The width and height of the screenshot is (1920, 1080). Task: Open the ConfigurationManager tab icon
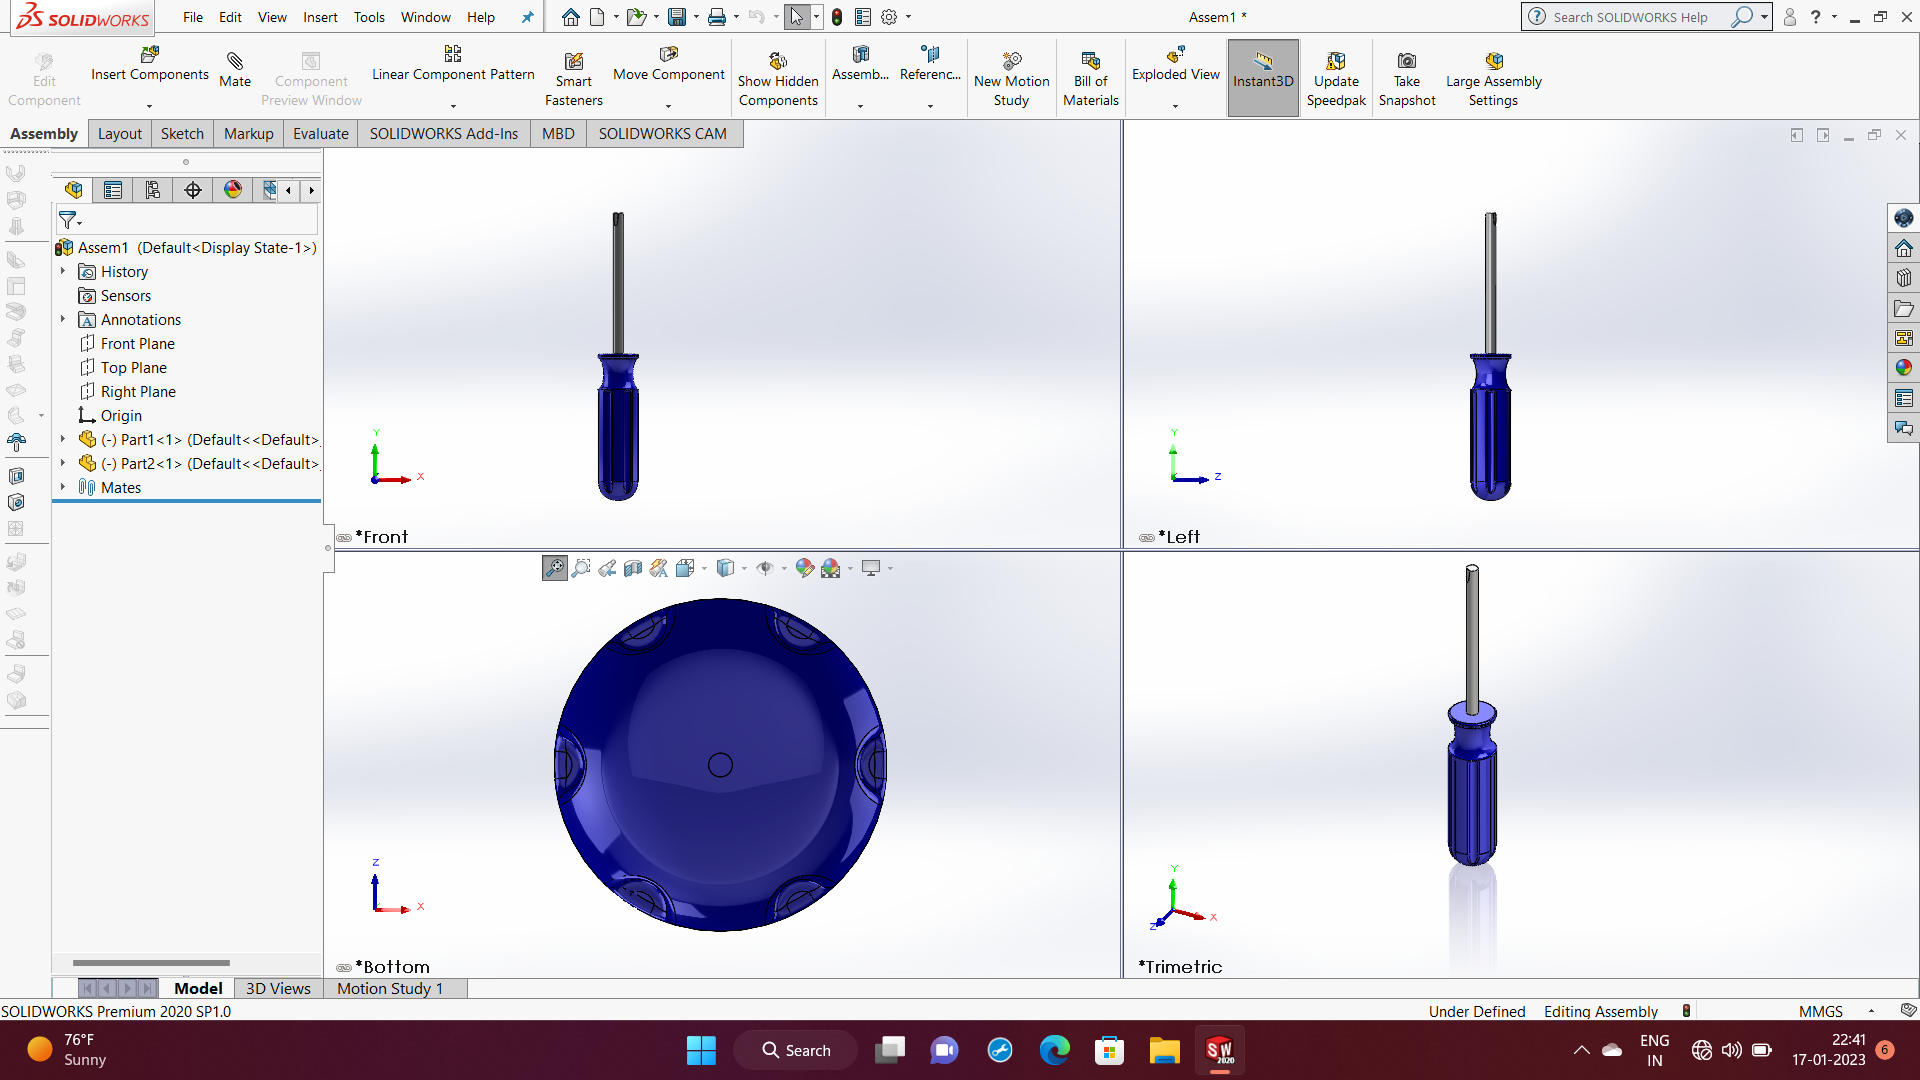pos(153,190)
